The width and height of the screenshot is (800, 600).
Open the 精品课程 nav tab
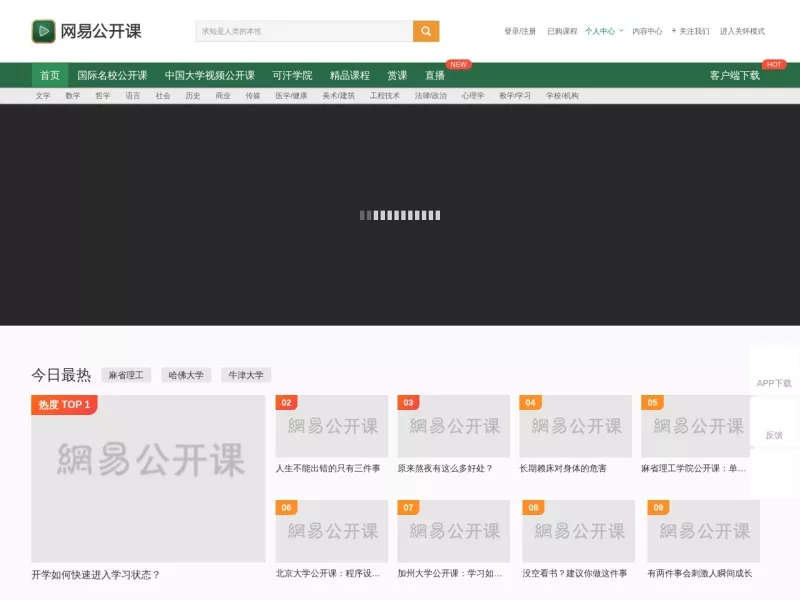[x=350, y=76]
